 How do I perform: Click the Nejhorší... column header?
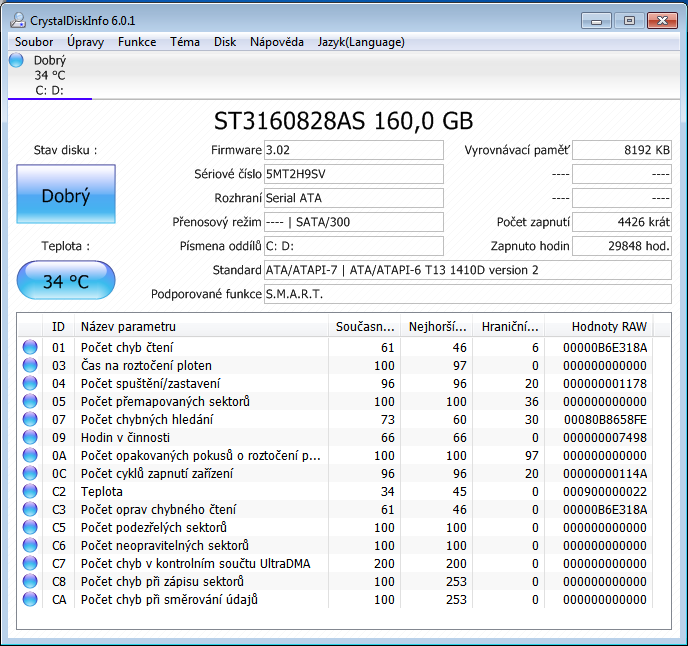(x=437, y=327)
